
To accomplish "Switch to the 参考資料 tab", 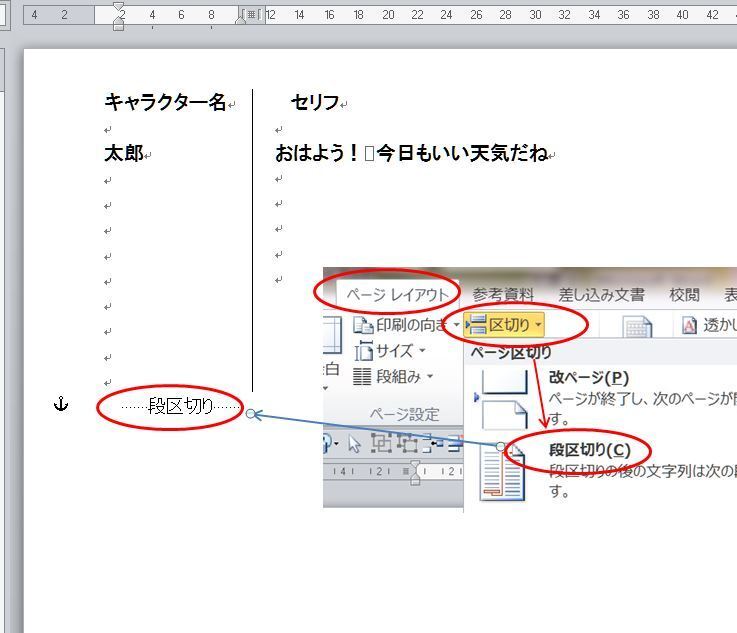I will click(x=503, y=295).
